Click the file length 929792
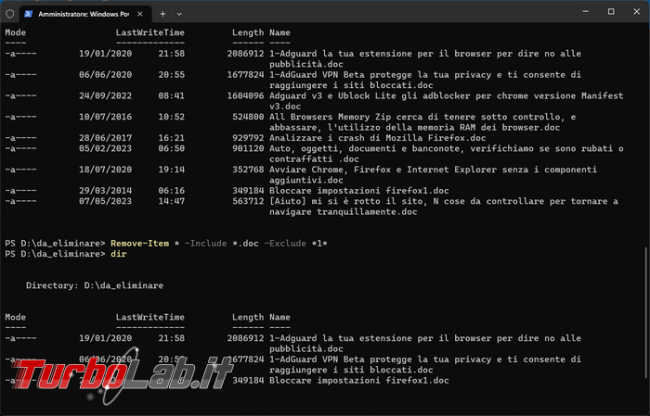 248,138
